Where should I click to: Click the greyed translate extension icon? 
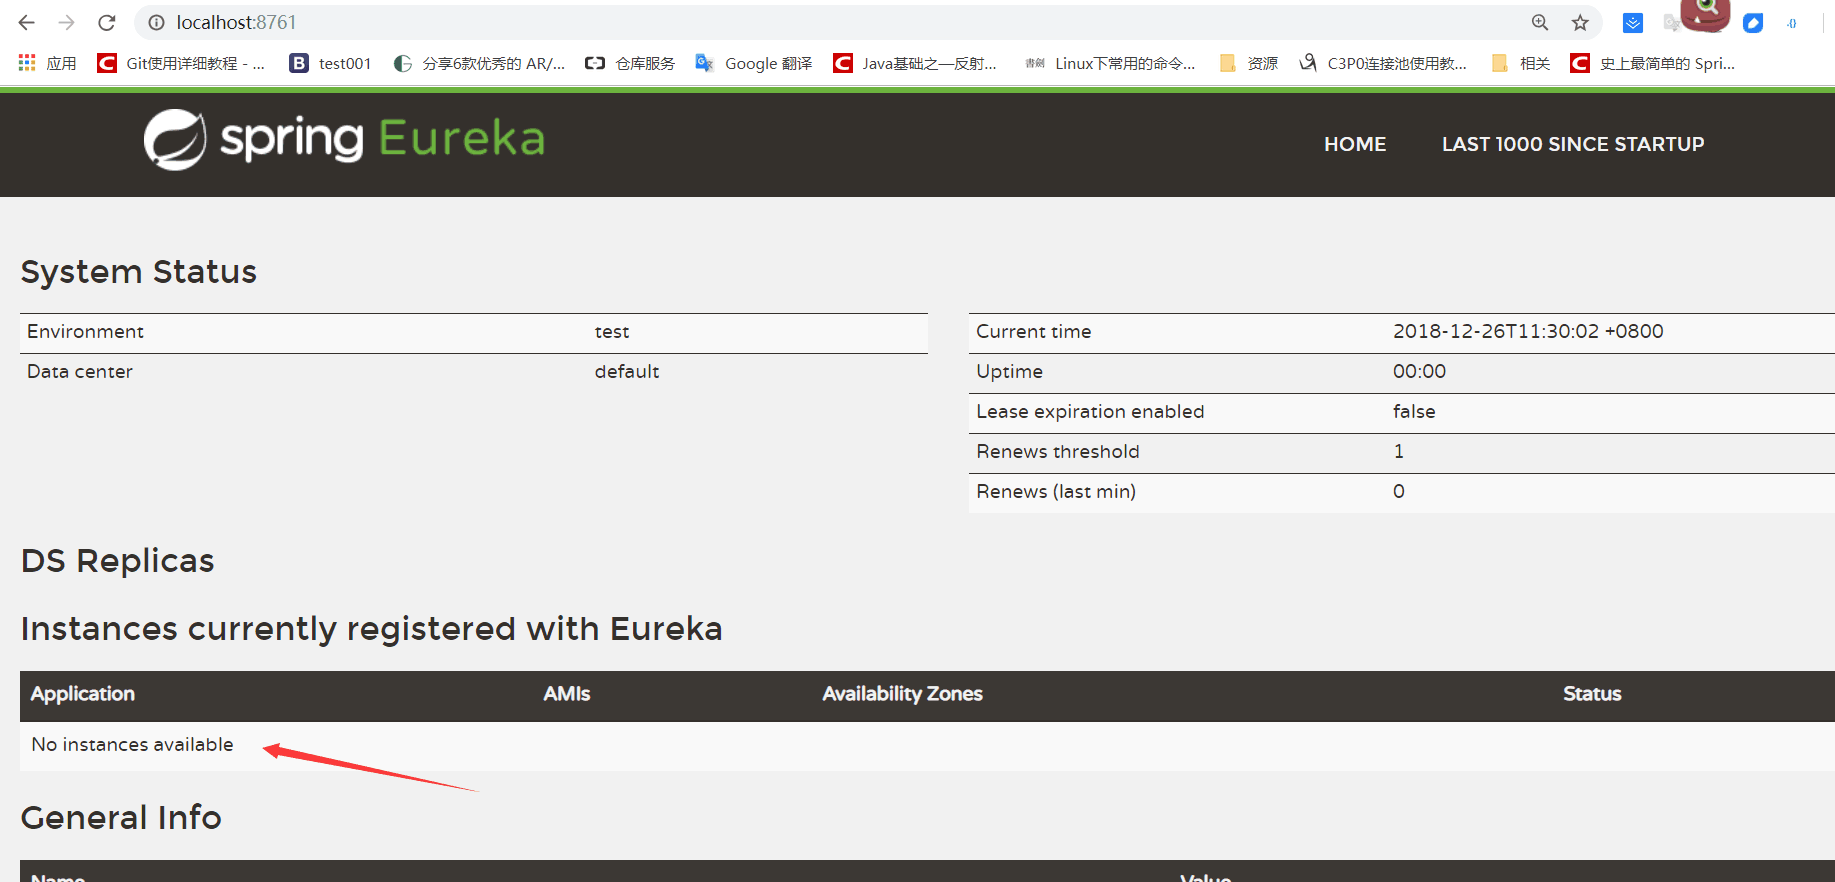click(1671, 22)
